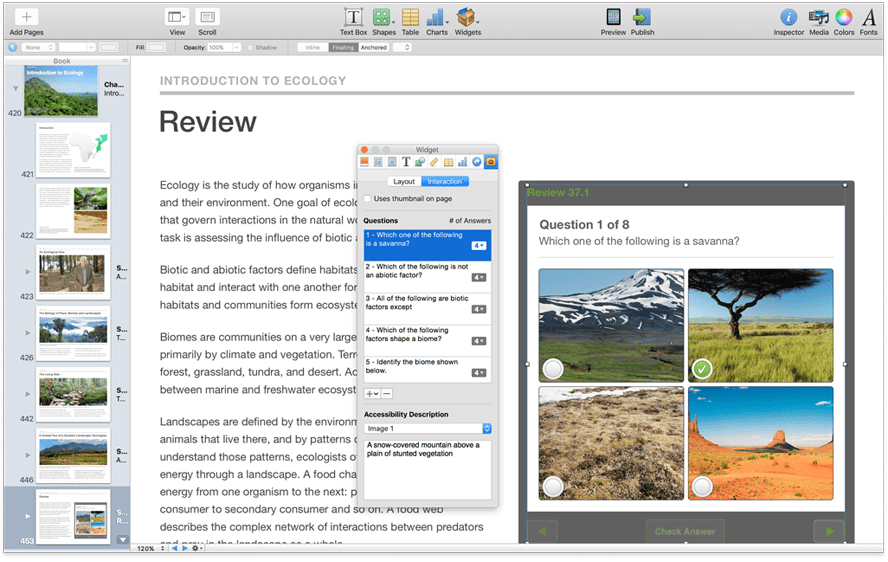This screenshot has height=562, width=888.
Task: Click the next question green arrow button
Action: coord(829,531)
